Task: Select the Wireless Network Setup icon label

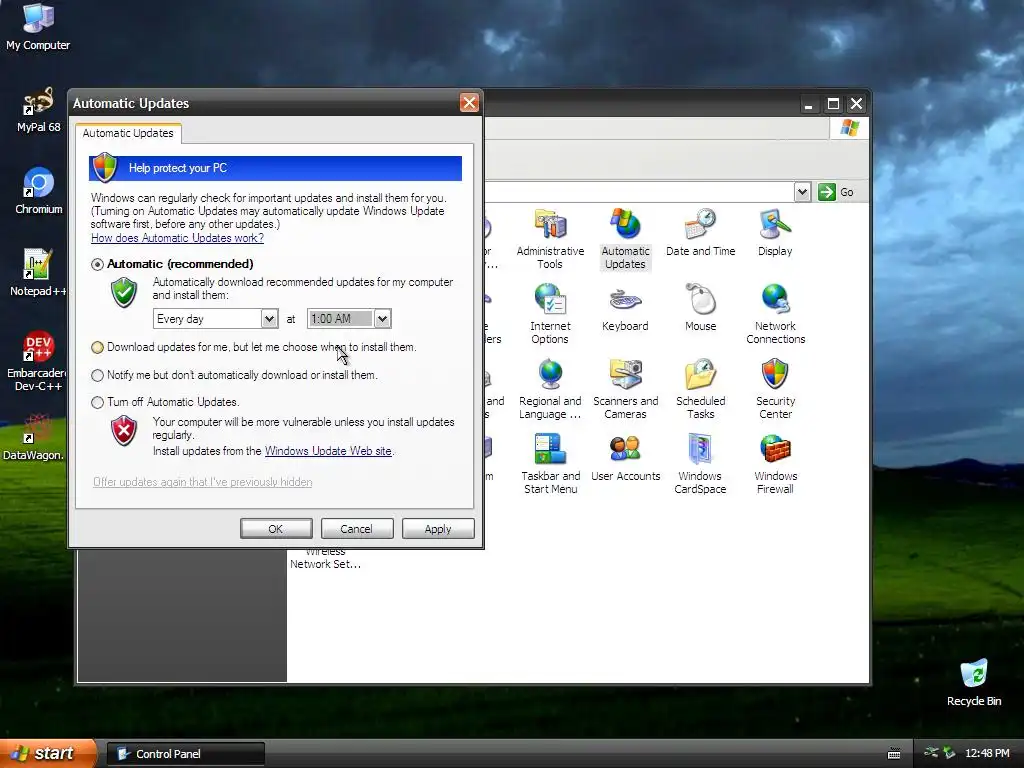Action: (x=325, y=558)
